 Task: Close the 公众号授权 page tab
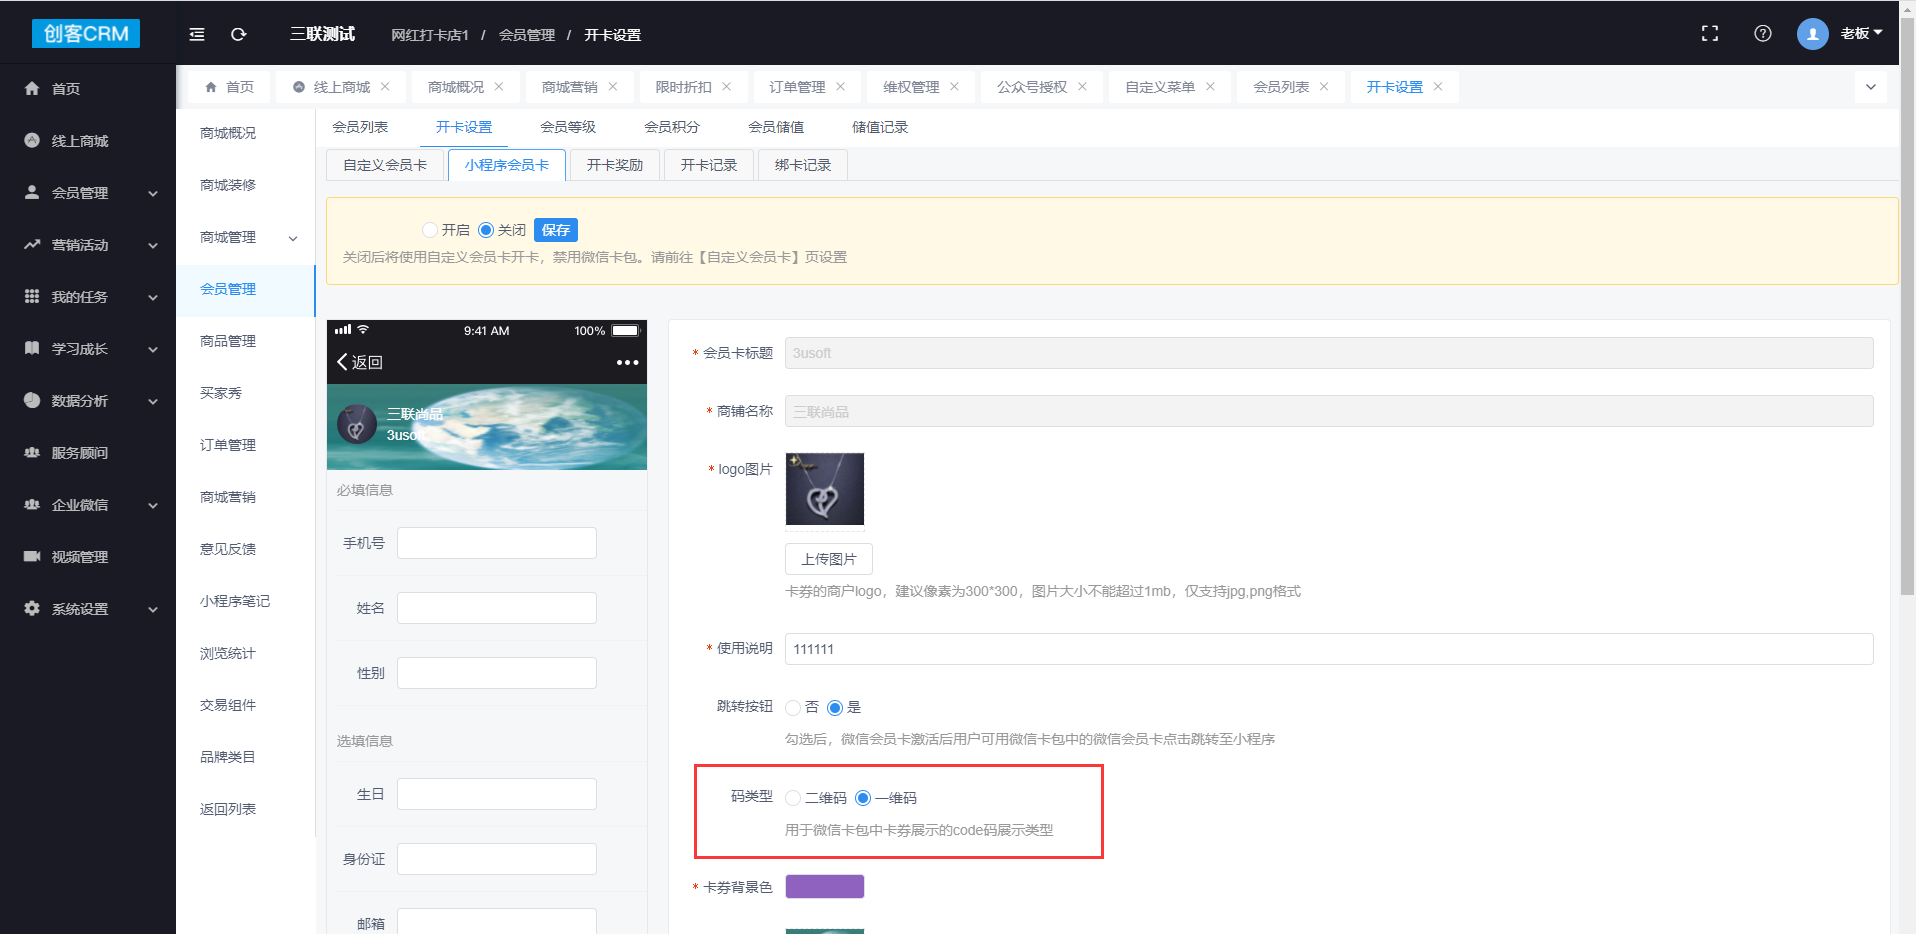pos(1082,87)
